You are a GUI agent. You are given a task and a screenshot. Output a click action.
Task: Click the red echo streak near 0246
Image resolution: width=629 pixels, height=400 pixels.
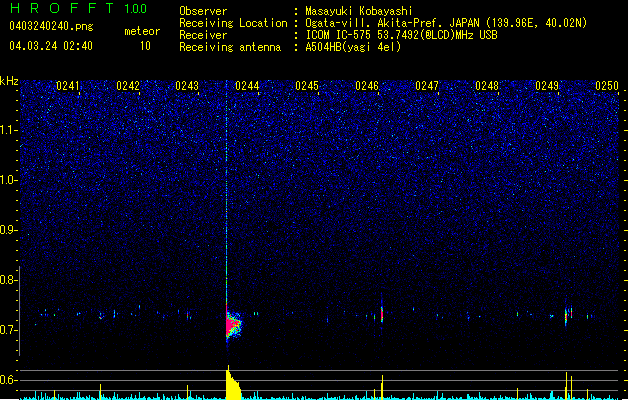point(382,313)
